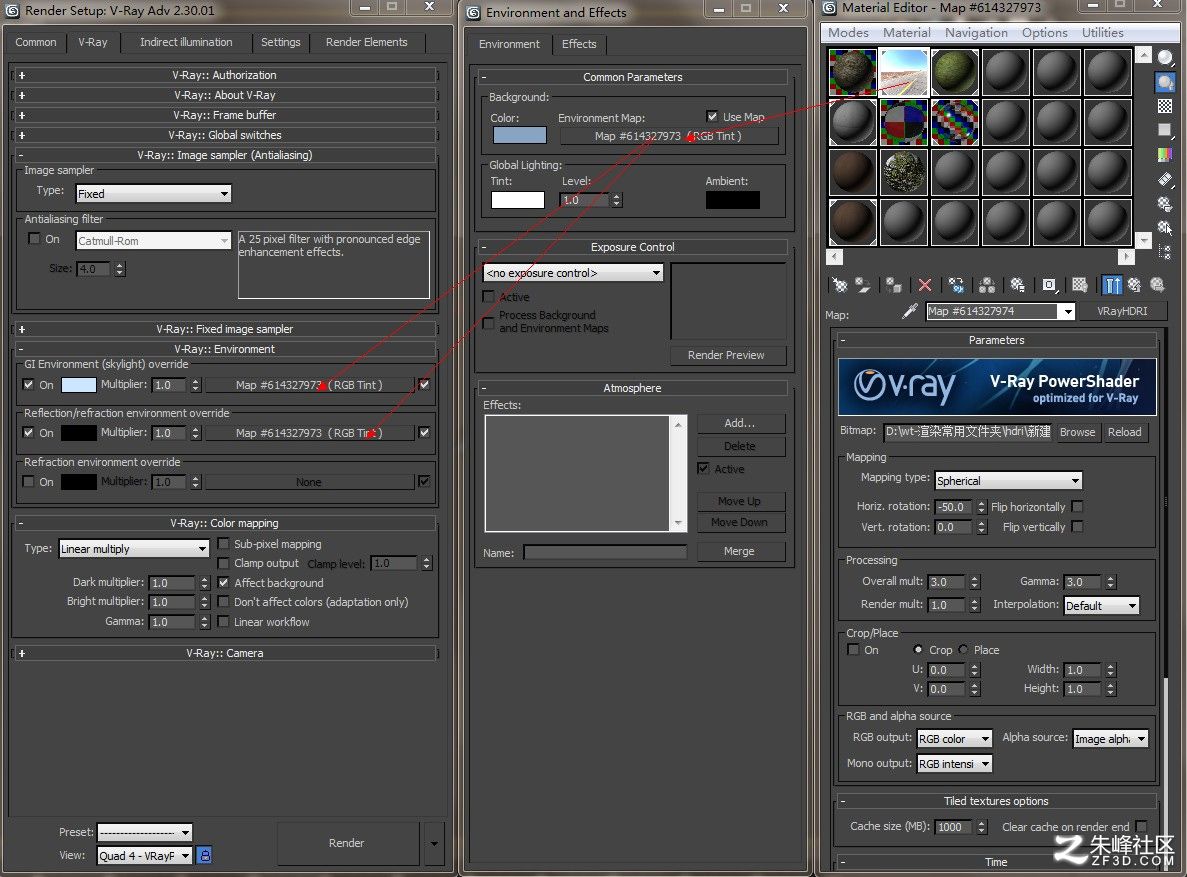Toggle Affect background checkbox
1187x877 pixels.
tap(223, 582)
